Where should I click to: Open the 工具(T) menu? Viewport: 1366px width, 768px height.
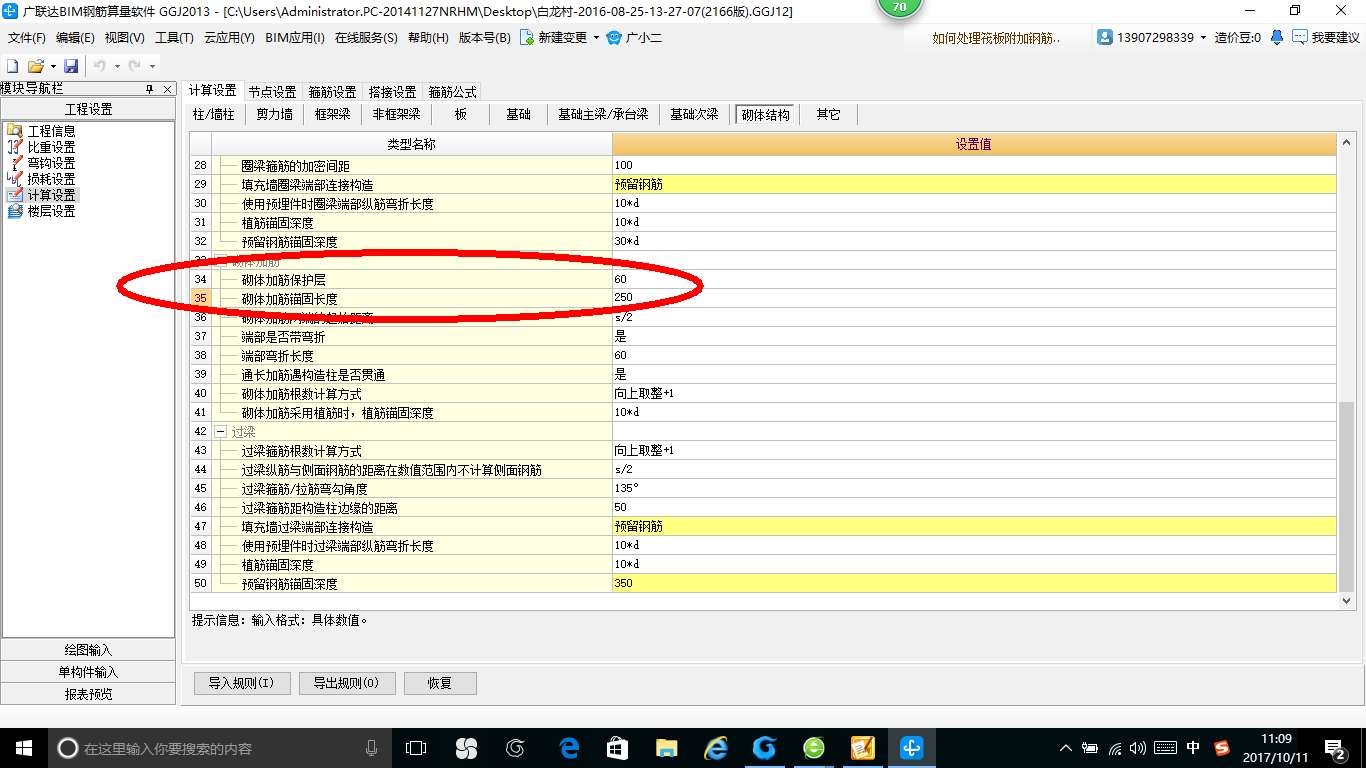coord(174,37)
